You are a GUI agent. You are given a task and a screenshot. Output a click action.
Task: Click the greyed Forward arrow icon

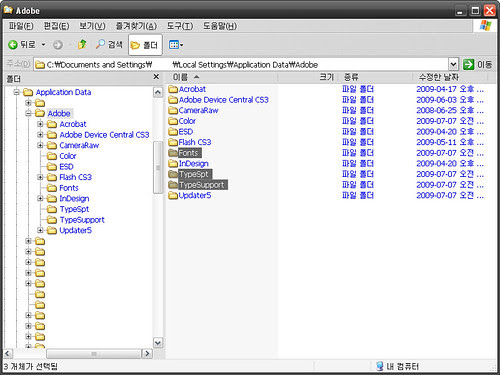(58, 45)
